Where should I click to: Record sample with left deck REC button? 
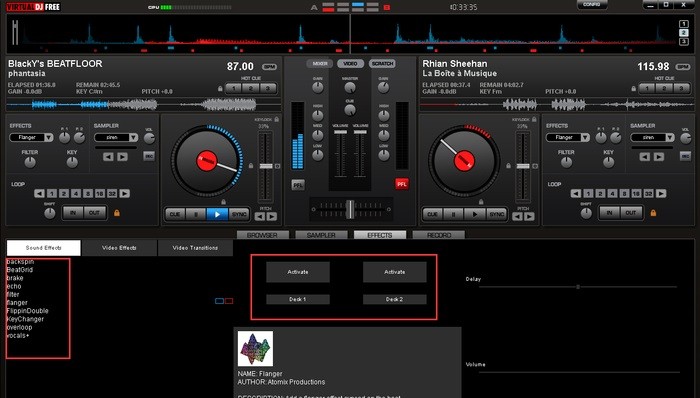pos(149,156)
